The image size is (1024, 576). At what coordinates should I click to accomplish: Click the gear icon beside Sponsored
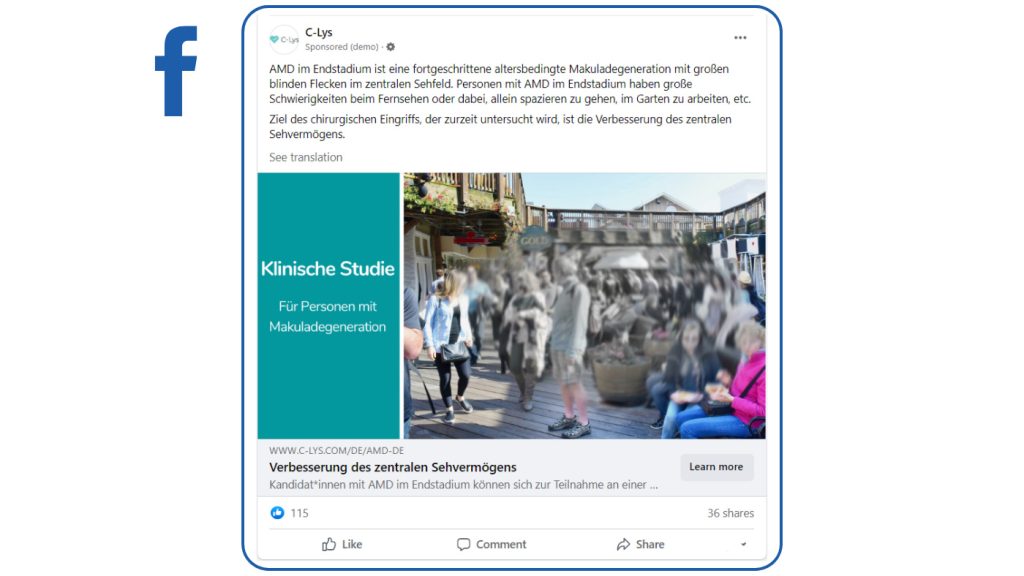(x=391, y=47)
